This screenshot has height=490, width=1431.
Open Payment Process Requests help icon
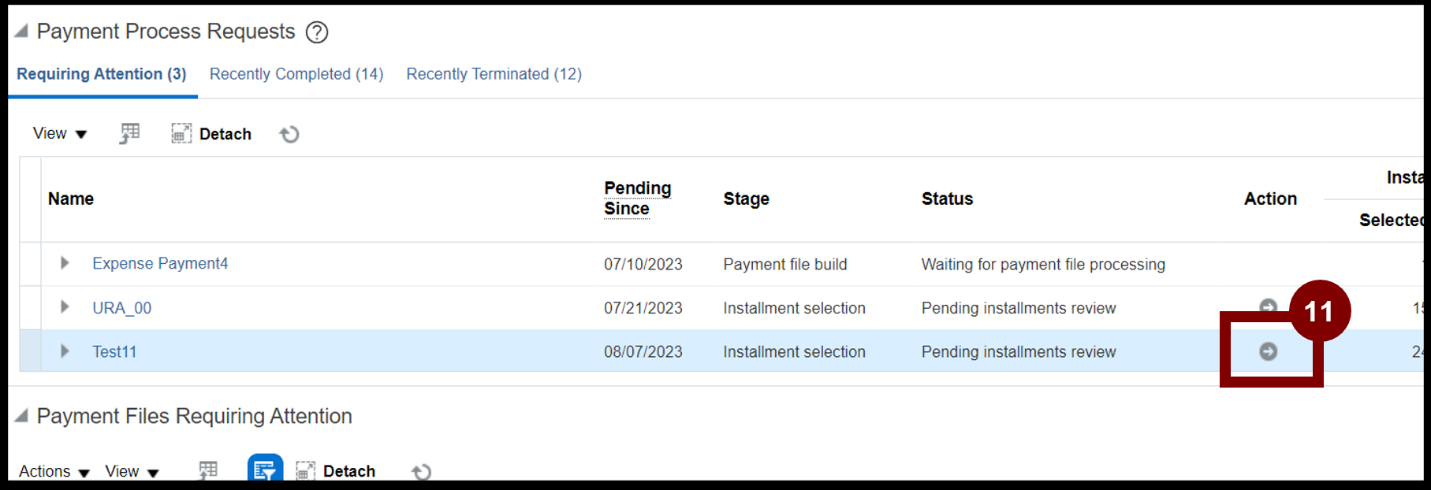[317, 32]
